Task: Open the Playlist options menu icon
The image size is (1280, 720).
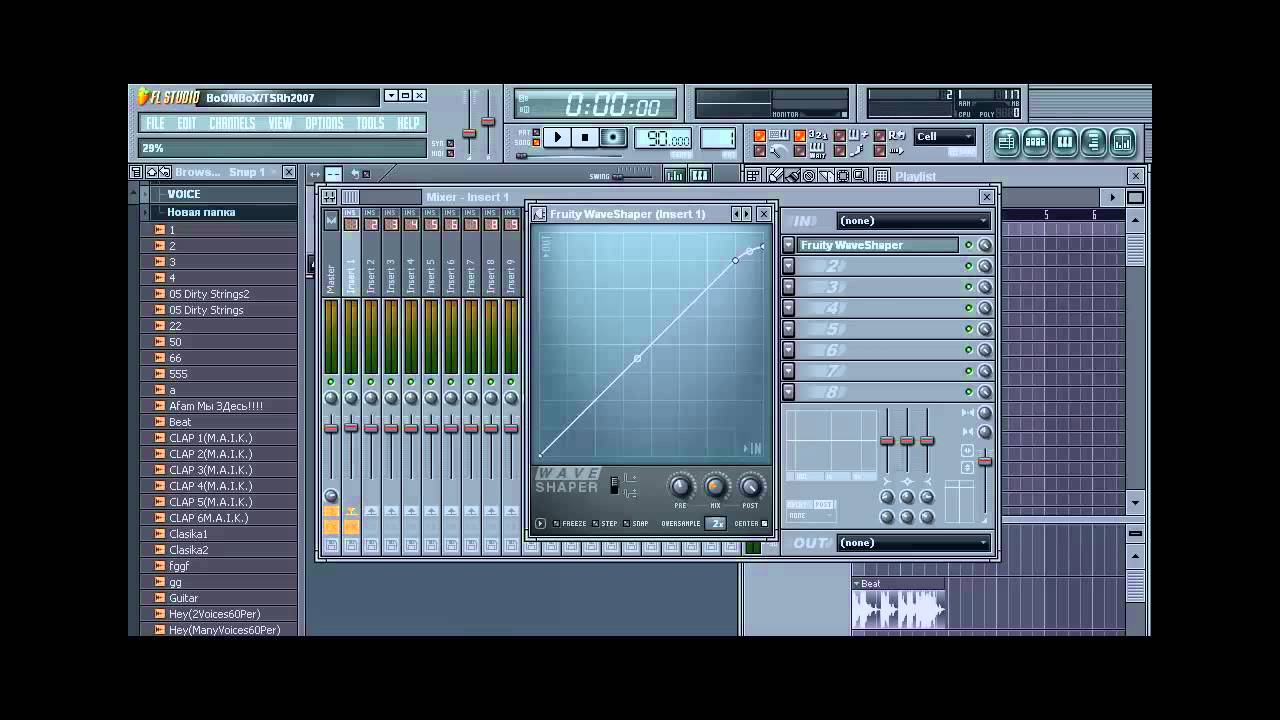Action: (x=753, y=176)
